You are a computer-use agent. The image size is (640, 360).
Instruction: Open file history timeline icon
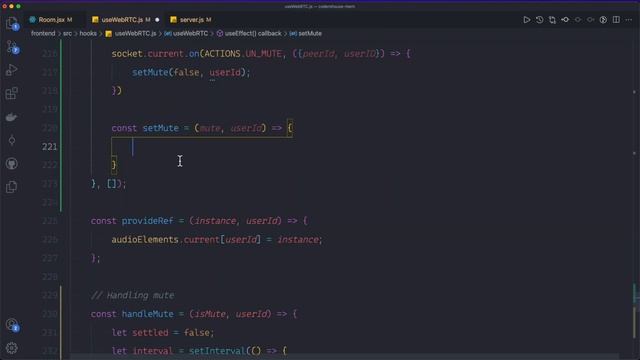pos(540,20)
